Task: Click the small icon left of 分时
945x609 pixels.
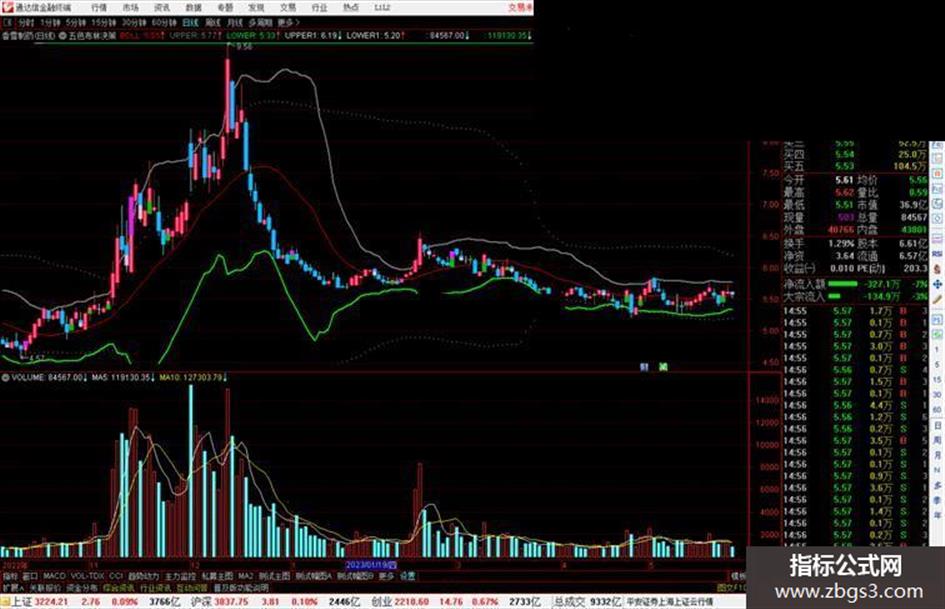Action: point(8,23)
